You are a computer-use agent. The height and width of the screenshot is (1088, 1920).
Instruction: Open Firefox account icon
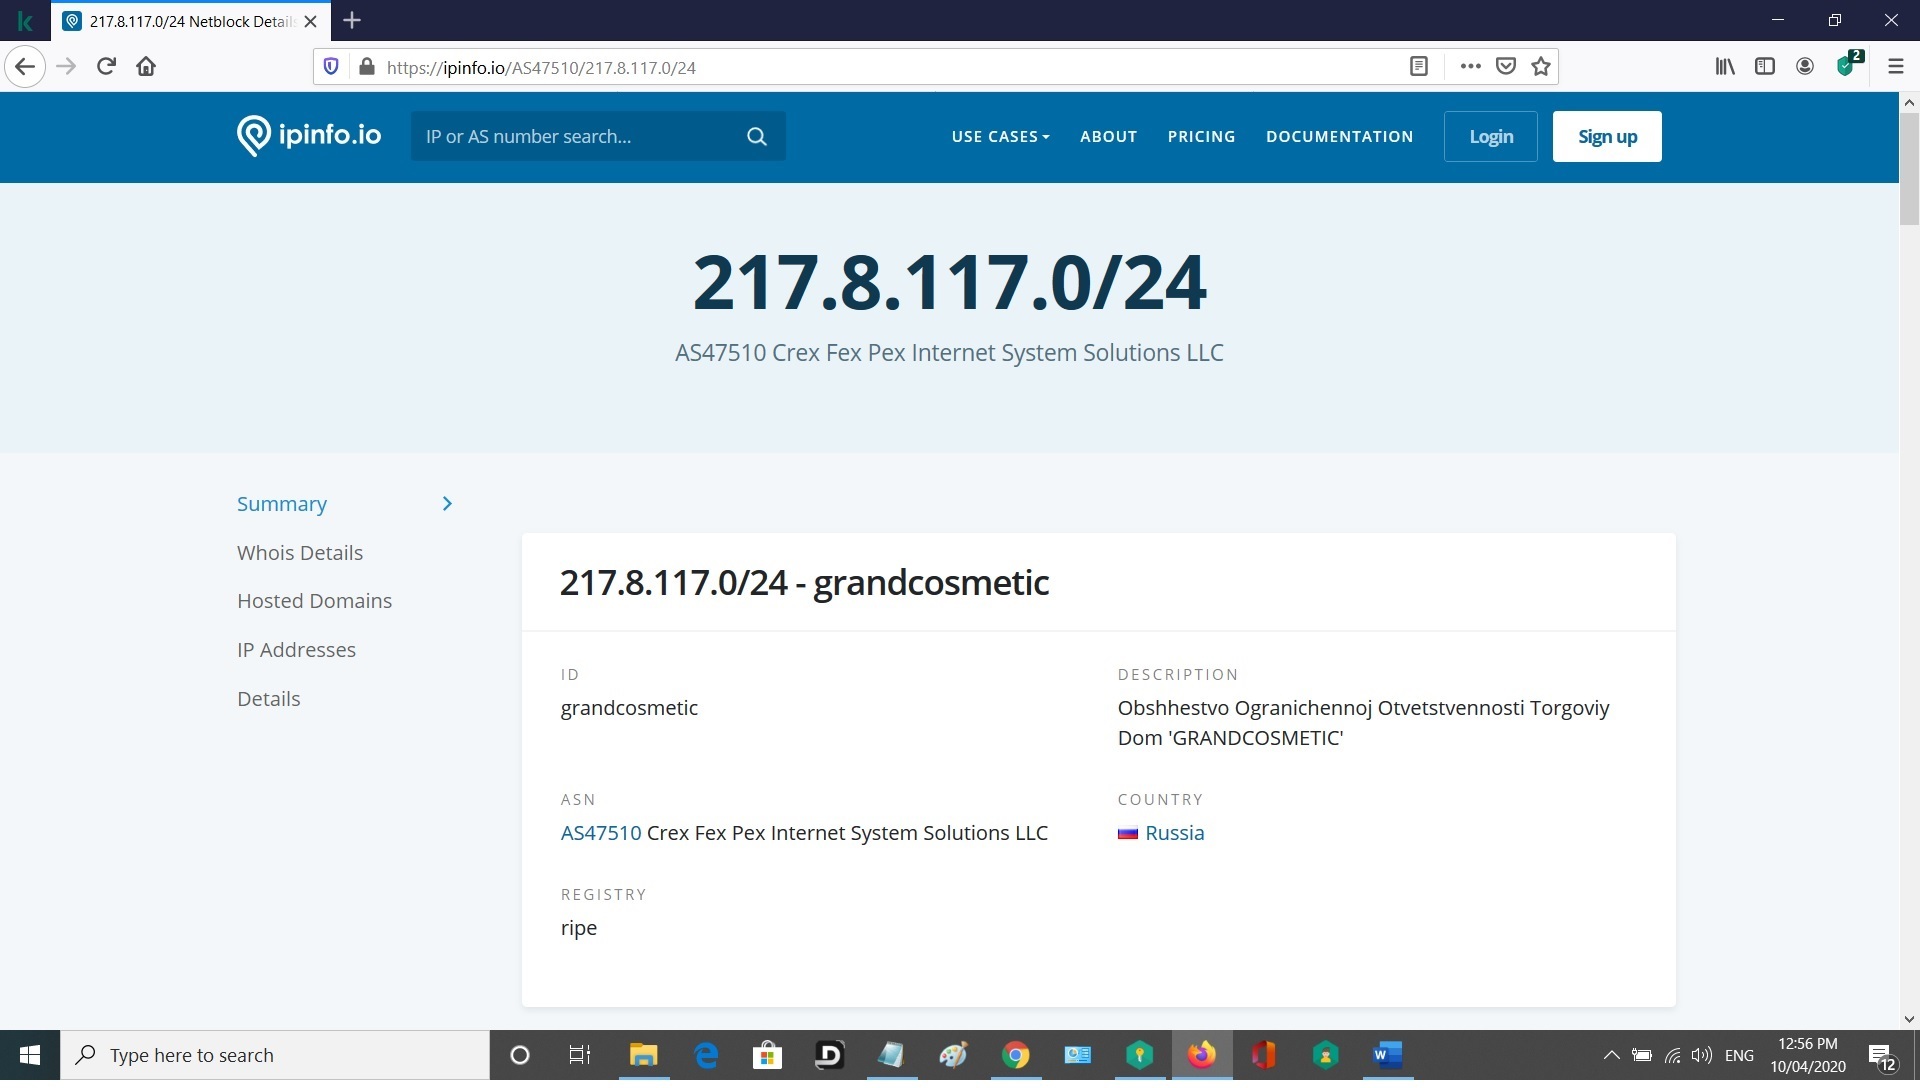tap(1805, 67)
